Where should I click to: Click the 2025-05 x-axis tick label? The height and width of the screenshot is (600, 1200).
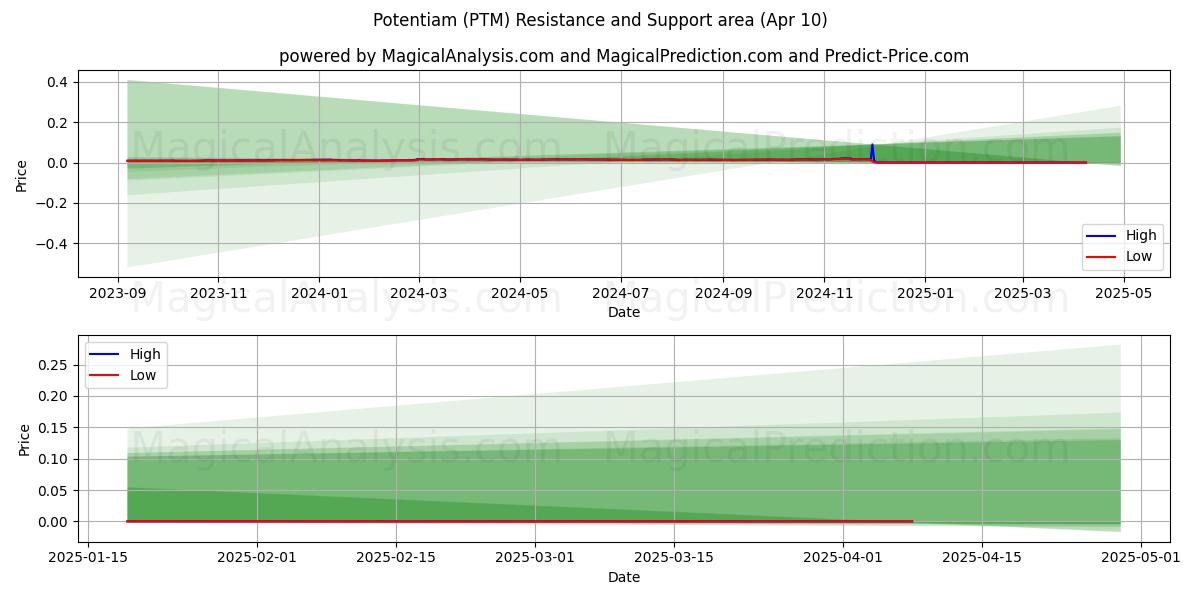pyautogui.click(x=1123, y=294)
